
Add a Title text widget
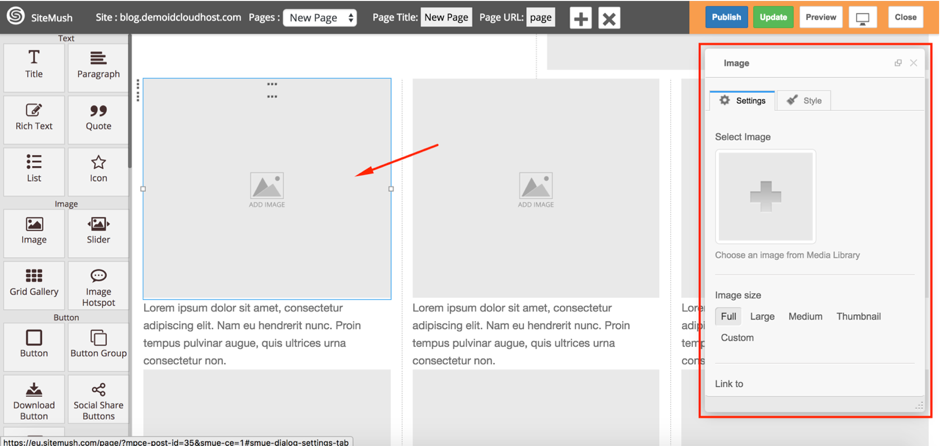34,68
